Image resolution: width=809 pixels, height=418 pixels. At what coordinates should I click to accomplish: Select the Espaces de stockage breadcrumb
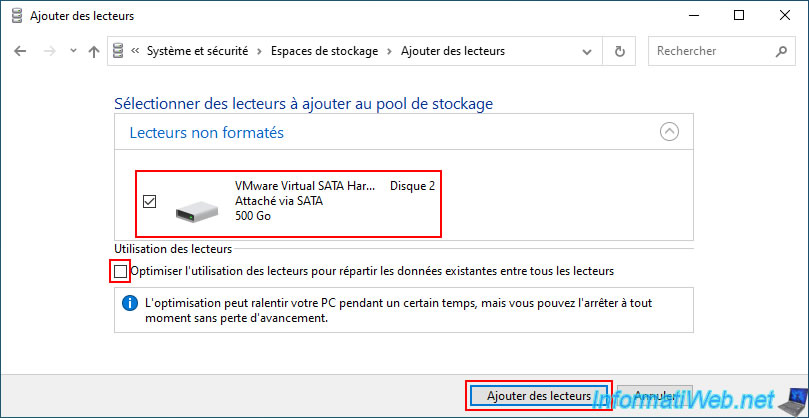(x=325, y=51)
